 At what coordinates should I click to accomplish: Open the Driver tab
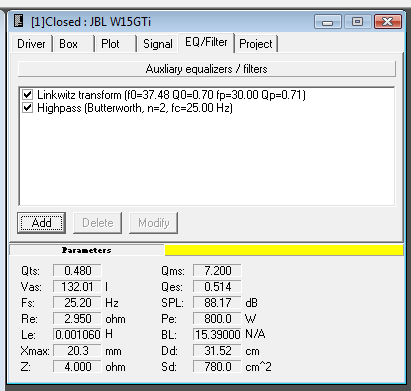coord(31,44)
